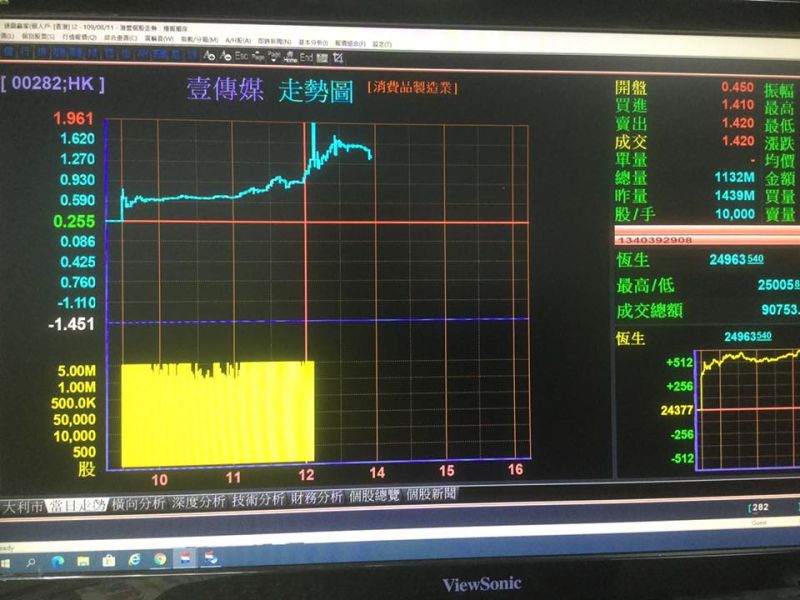The image size is (800, 600).
Task: Click the yellow volume bar chart area
Action: [x=217, y=414]
